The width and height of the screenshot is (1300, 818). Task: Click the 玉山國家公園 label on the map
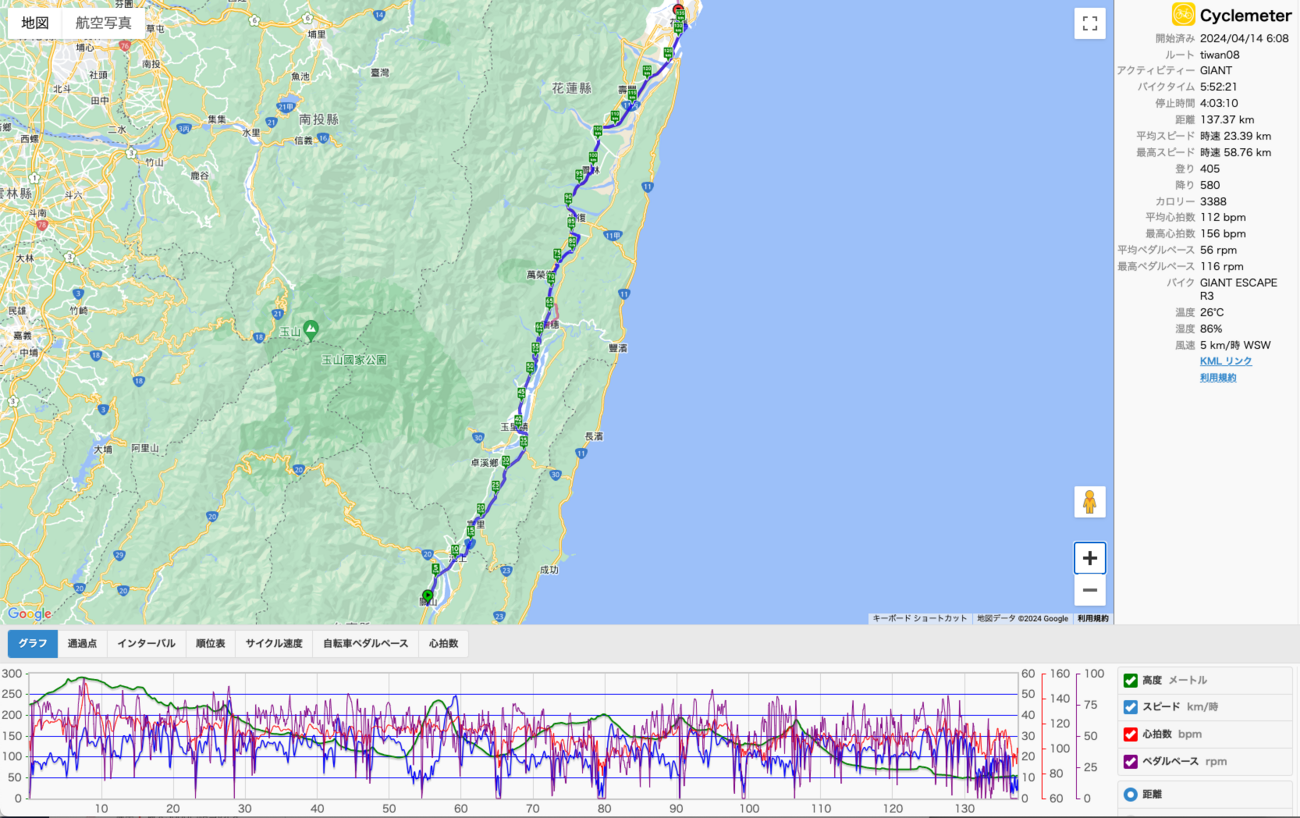[x=353, y=359]
